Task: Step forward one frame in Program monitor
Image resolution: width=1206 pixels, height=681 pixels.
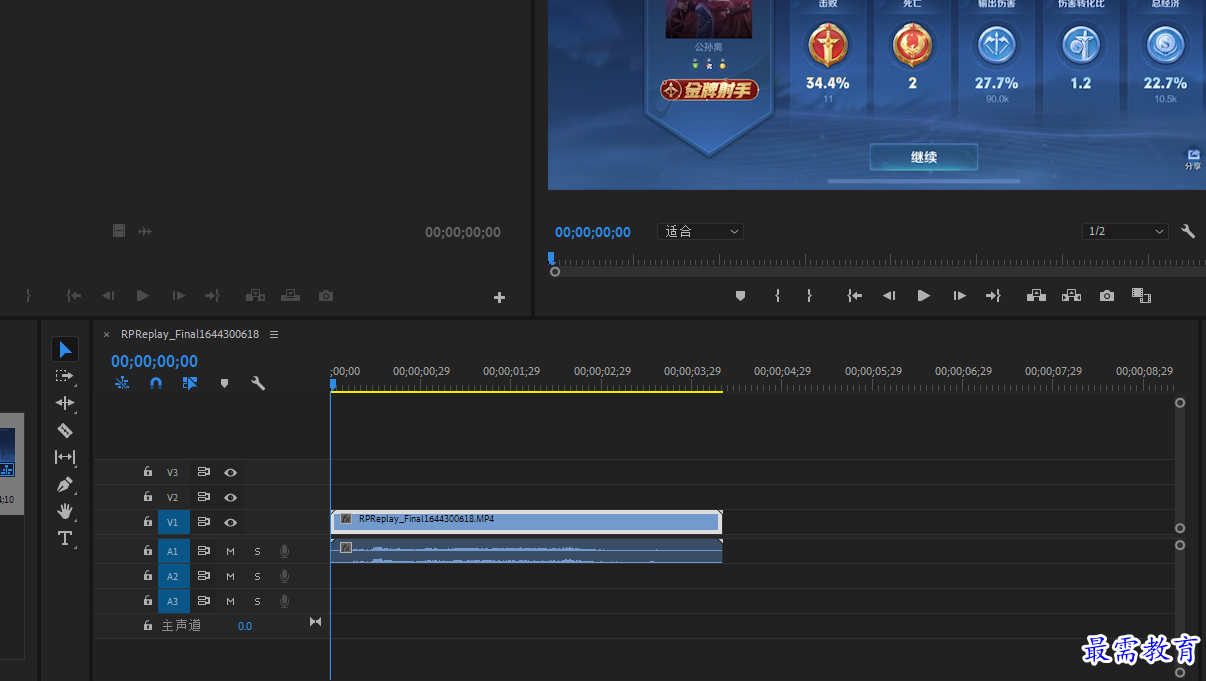Action: point(959,296)
